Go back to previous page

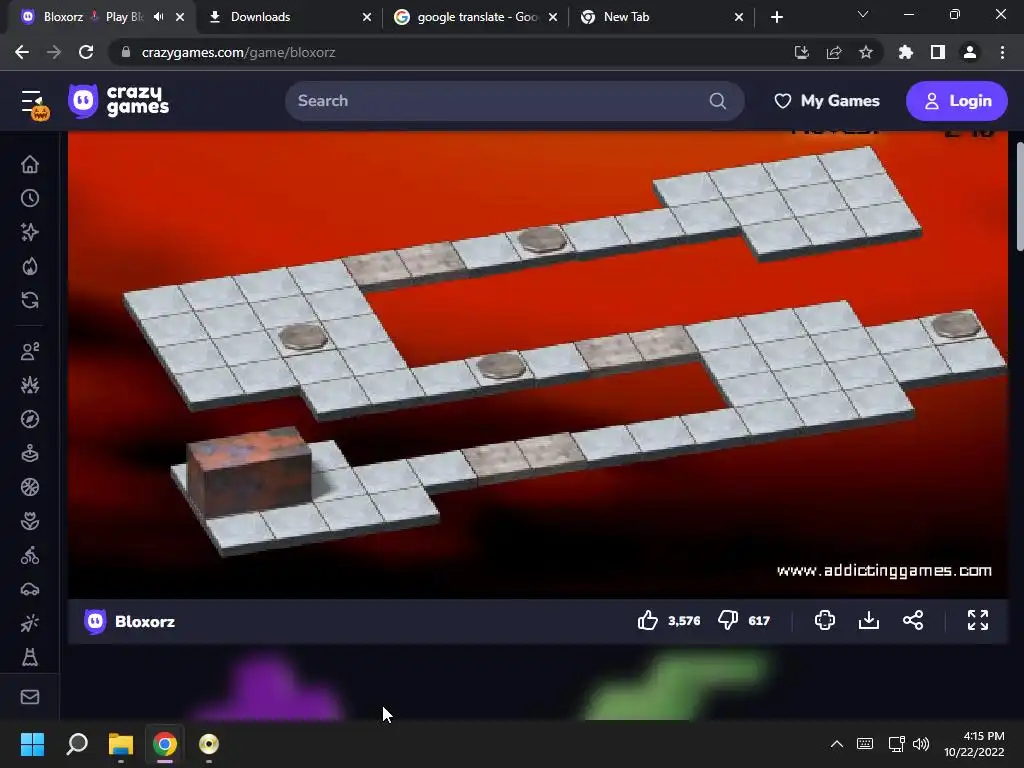[22, 52]
